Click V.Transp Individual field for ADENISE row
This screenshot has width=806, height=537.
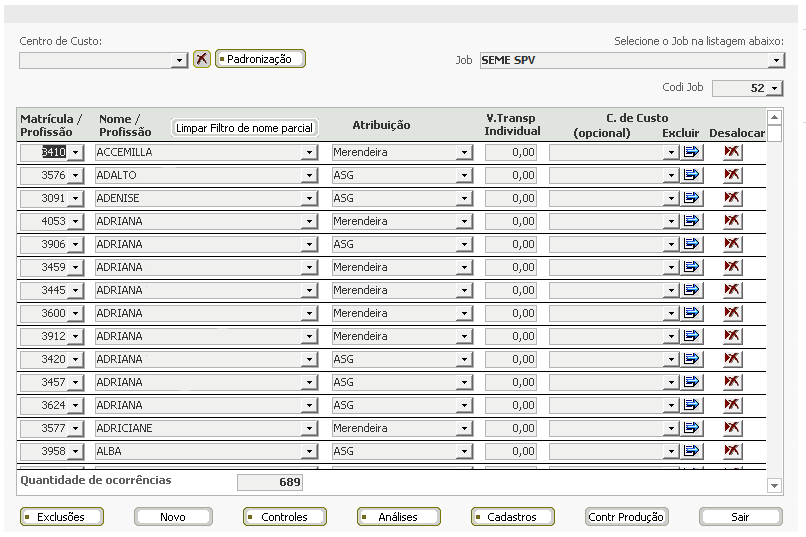point(510,198)
